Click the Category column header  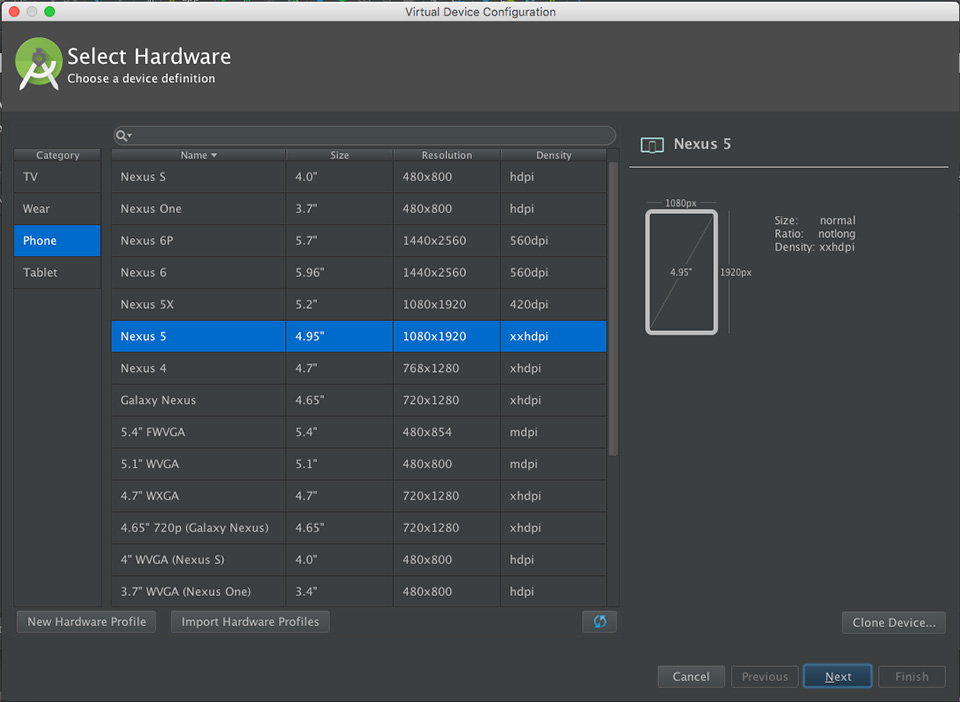pos(57,155)
